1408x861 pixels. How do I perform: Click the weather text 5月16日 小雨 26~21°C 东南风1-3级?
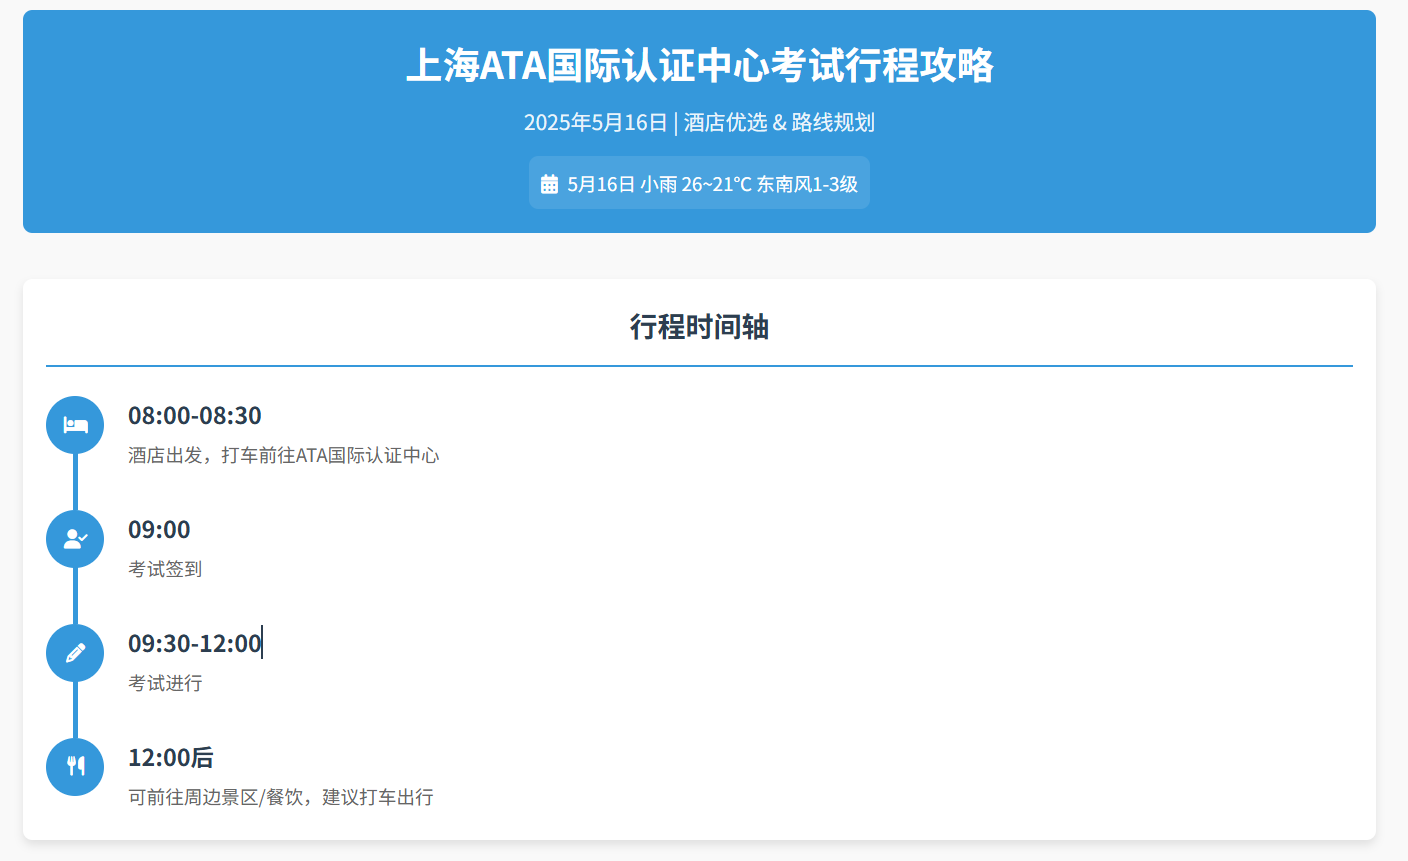[x=712, y=184]
